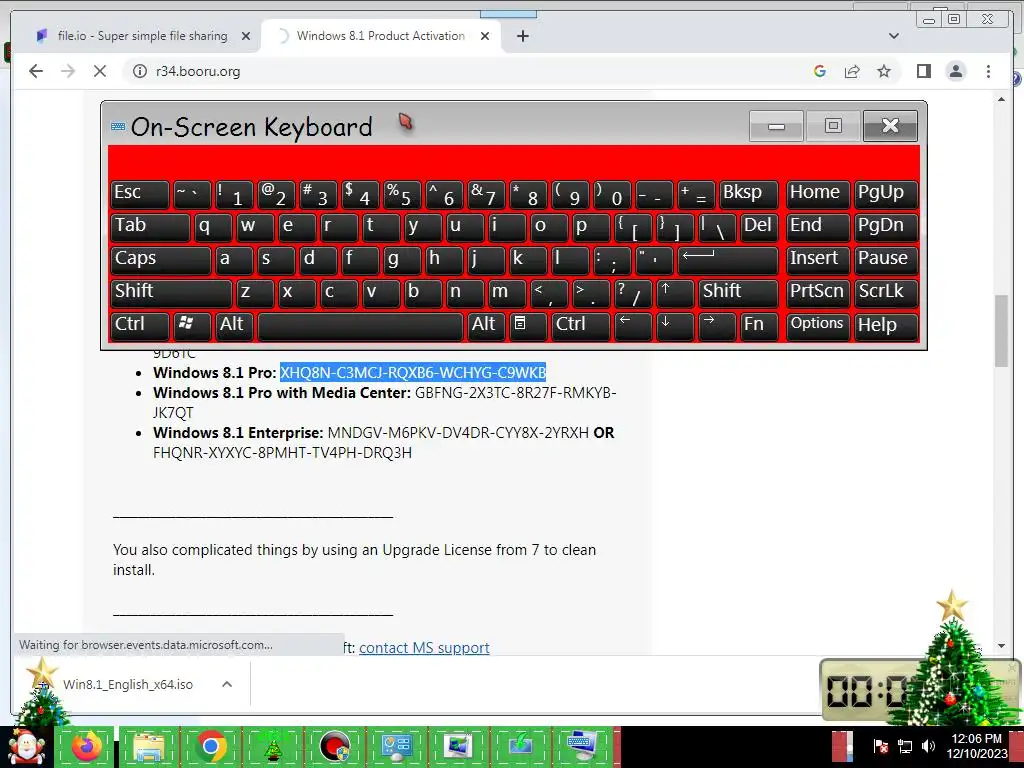Click the Windows logo key on keyboard
The height and width of the screenshot is (768, 1024).
pyautogui.click(x=192, y=326)
